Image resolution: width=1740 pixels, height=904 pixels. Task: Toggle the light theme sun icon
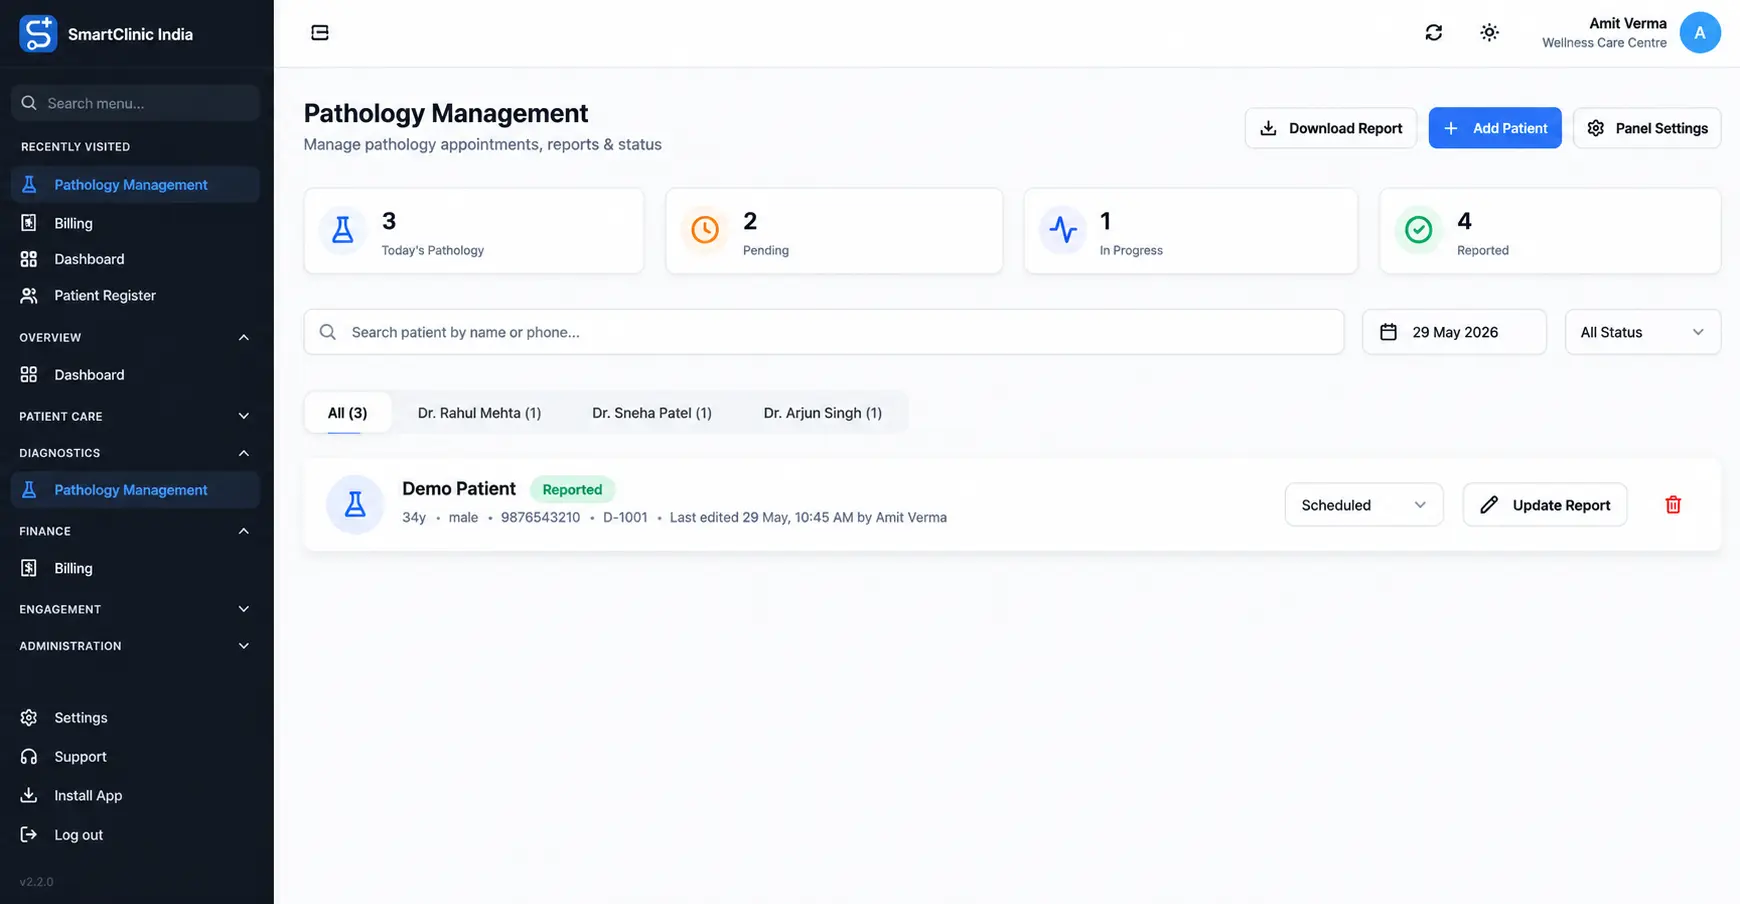[x=1489, y=33]
